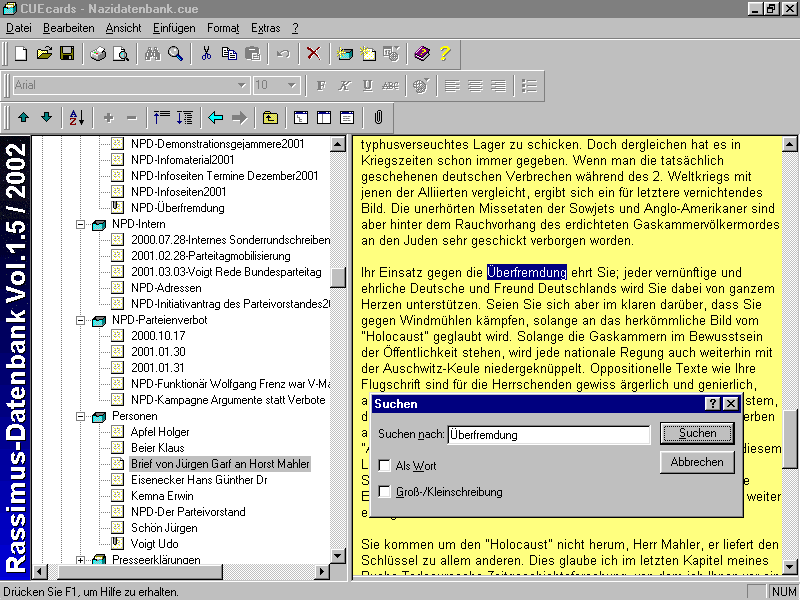The image size is (800, 600).
Task: Insert new category with teal folder icon
Action: coord(345,54)
